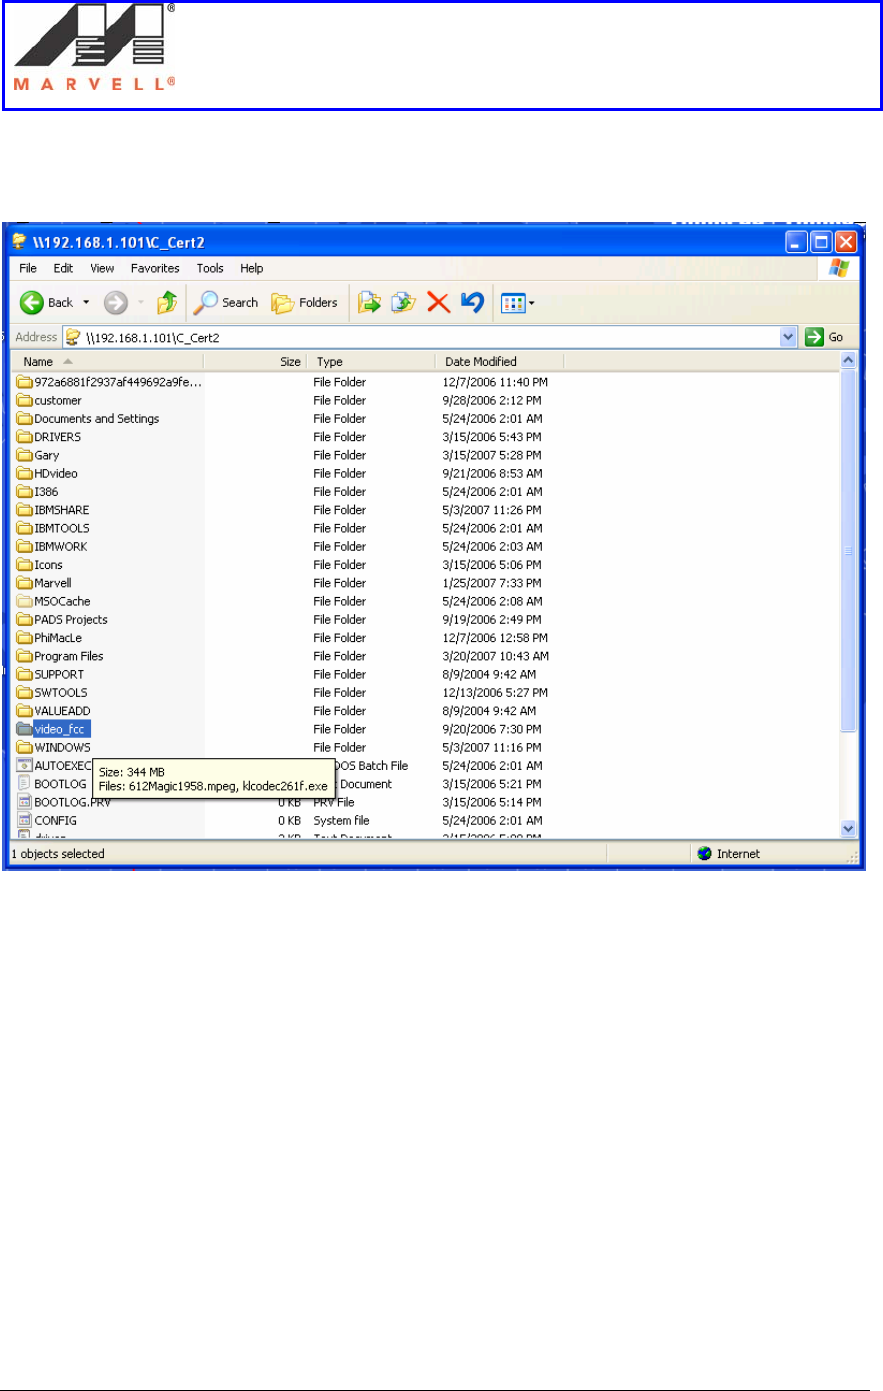883x1391 pixels.
Task: Click the 12/7/2006 11:40 PM date cell
Action: coord(495,382)
